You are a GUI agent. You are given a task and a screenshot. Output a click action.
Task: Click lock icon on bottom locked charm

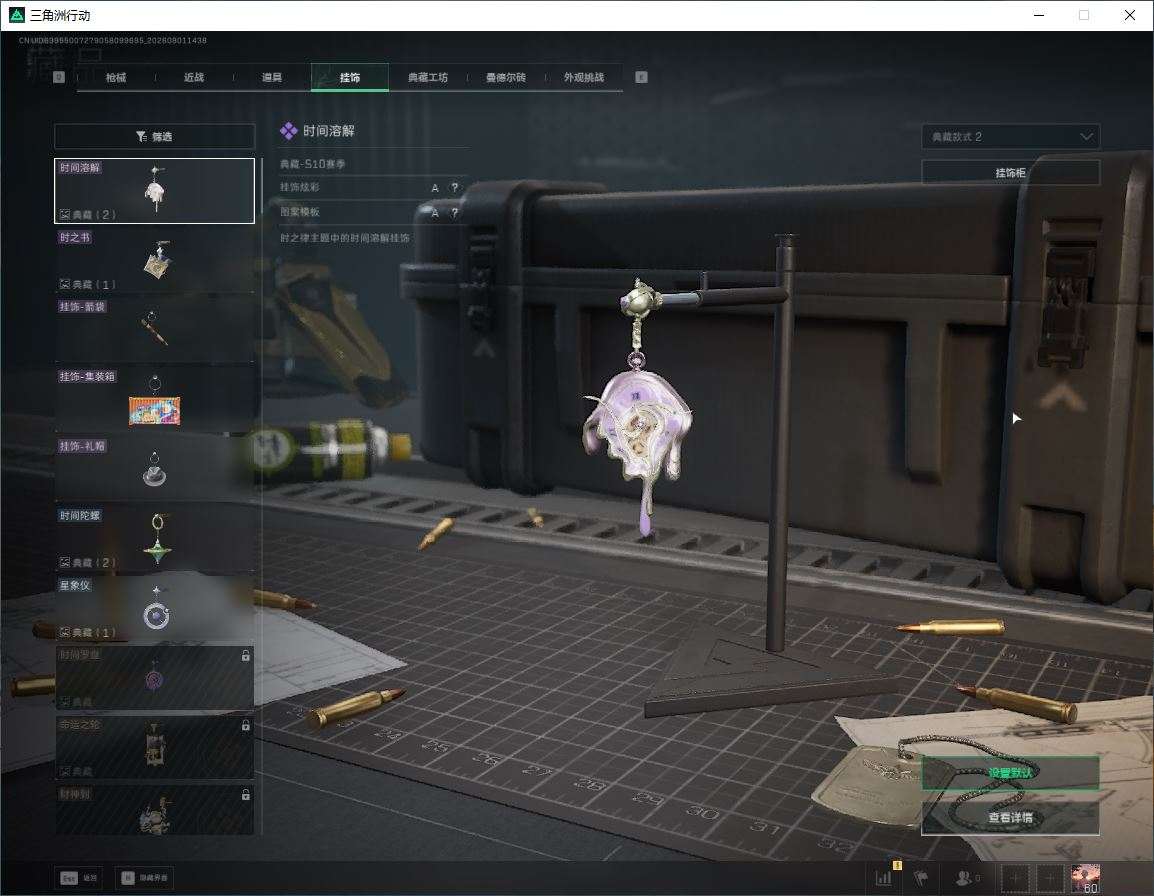tap(246, 795)
